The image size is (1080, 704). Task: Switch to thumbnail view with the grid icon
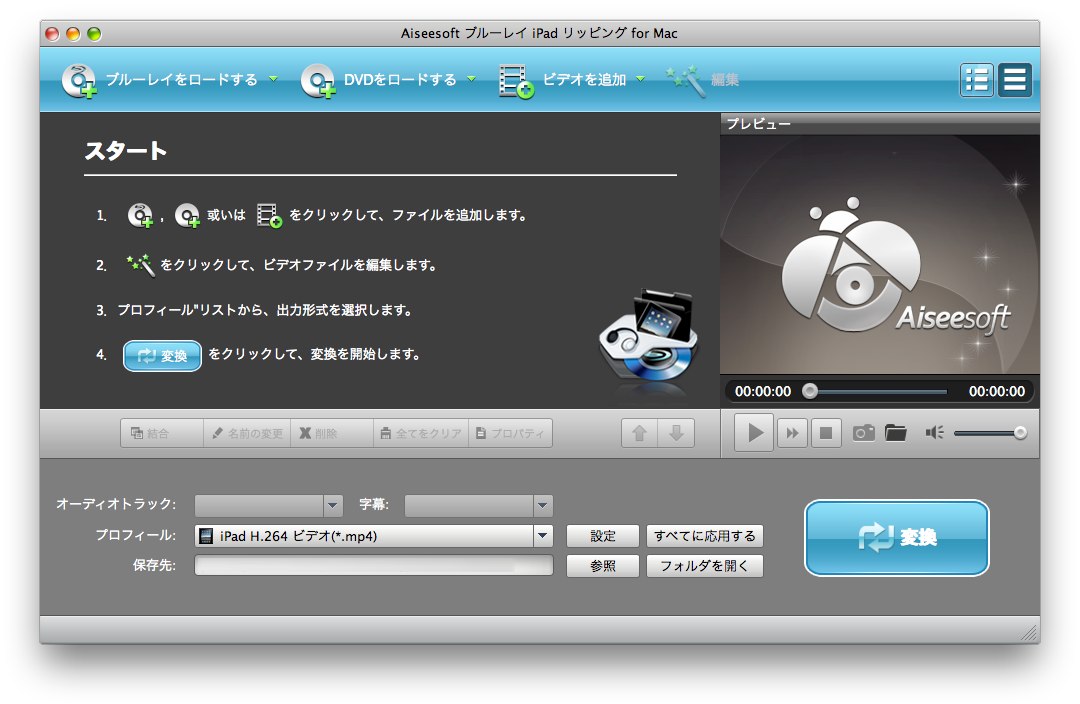[x=977, y=79]
